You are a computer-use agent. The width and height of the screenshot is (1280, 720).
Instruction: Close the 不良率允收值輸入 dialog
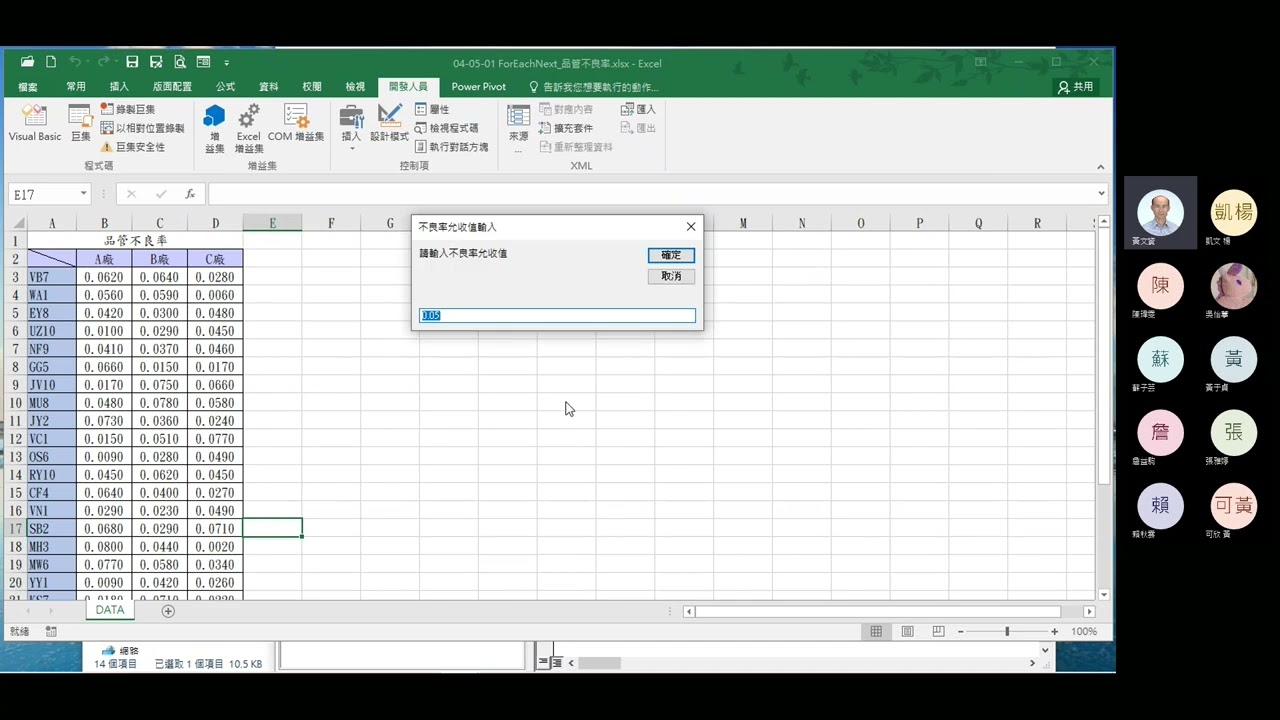(690, 227)
